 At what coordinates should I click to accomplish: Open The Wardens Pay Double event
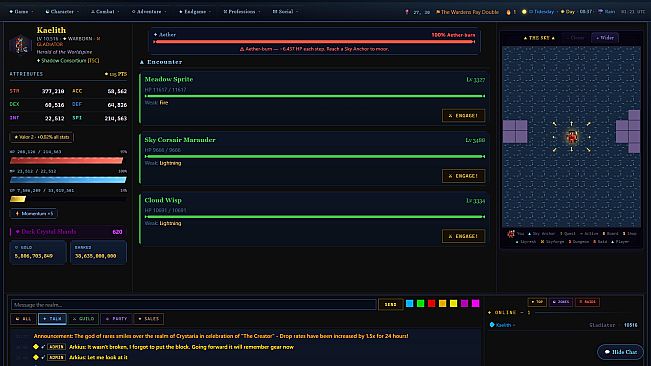point(467,12)
